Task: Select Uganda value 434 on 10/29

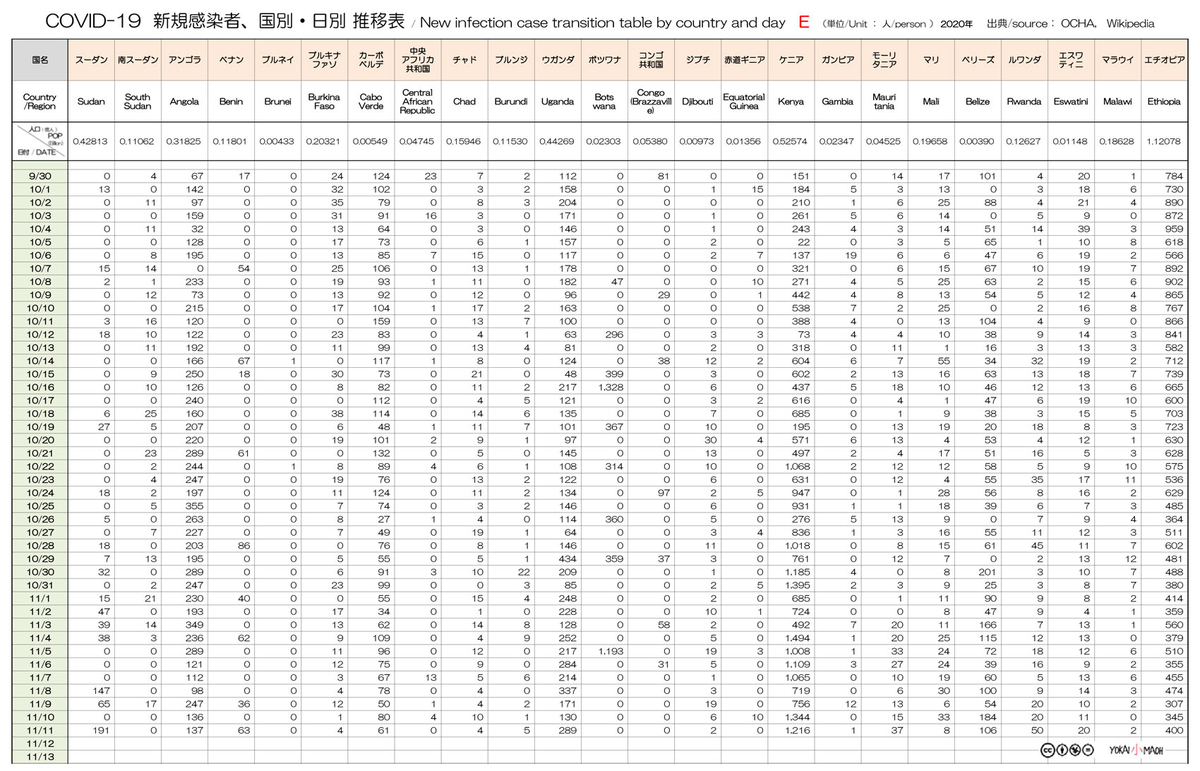Action: point(567,558)
